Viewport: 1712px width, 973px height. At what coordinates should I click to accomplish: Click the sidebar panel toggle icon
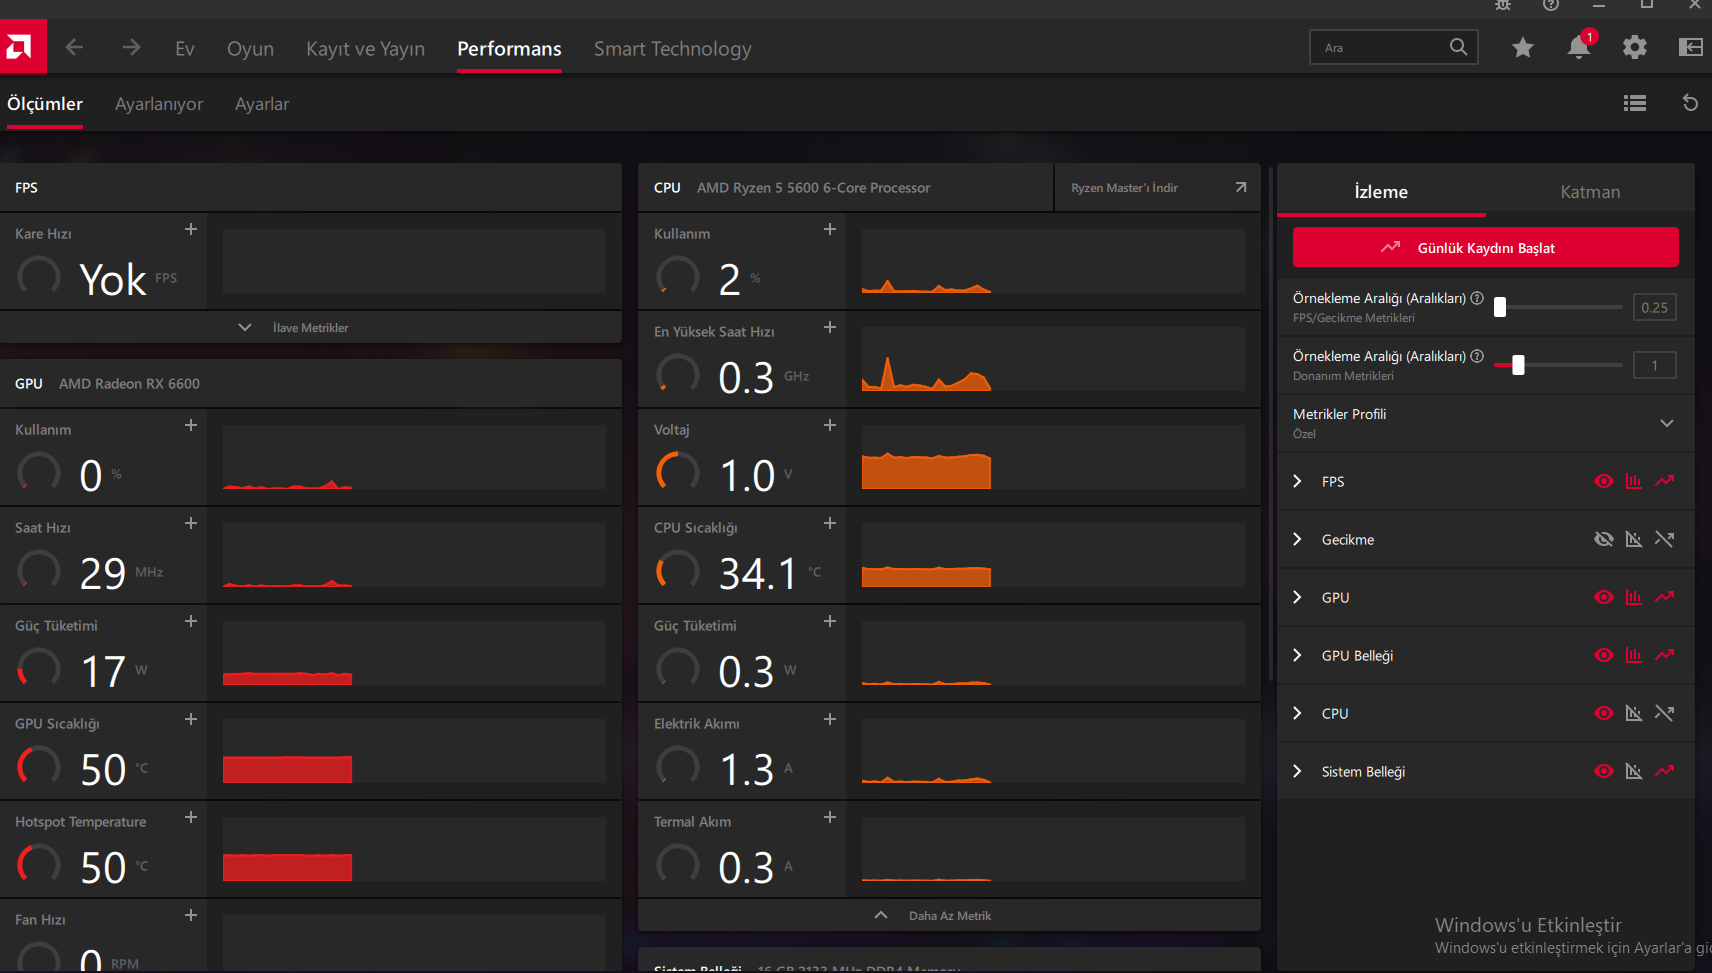[1690, 47]
